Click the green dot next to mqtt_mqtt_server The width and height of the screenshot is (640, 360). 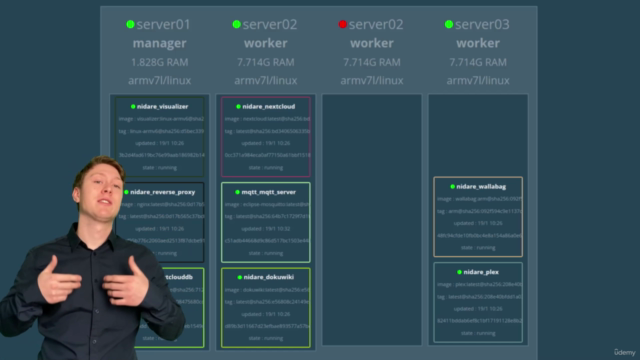click(238, 192)
